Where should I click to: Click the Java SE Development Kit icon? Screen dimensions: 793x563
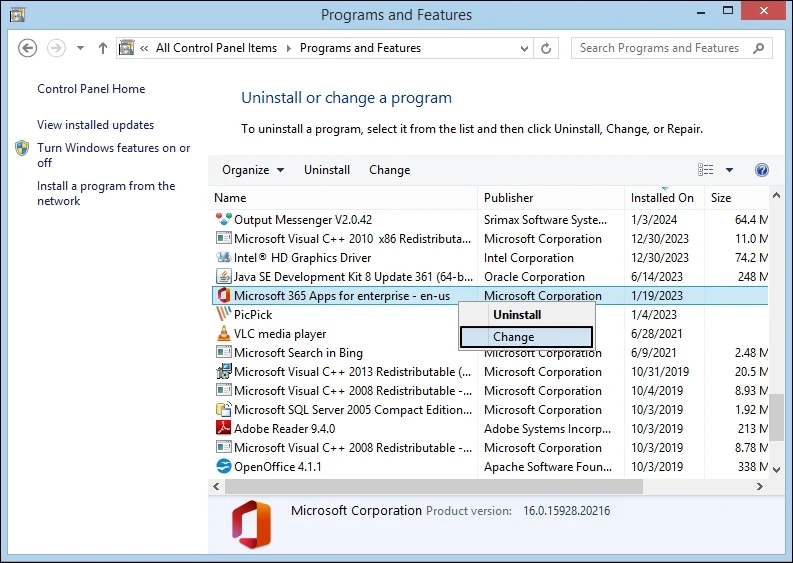224,277
